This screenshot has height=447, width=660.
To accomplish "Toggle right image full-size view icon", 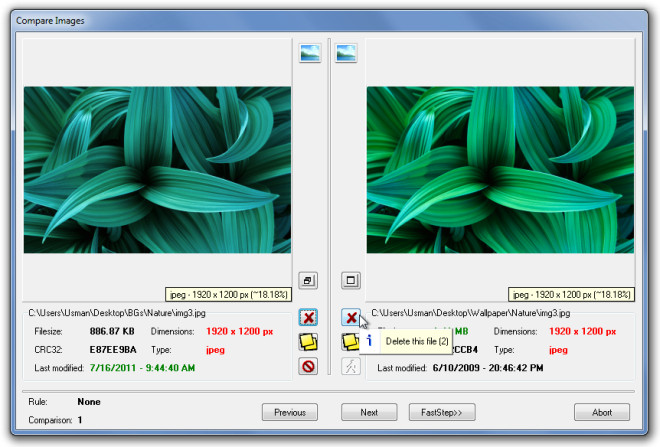I will pyautogui.click(x=351, y=280).
